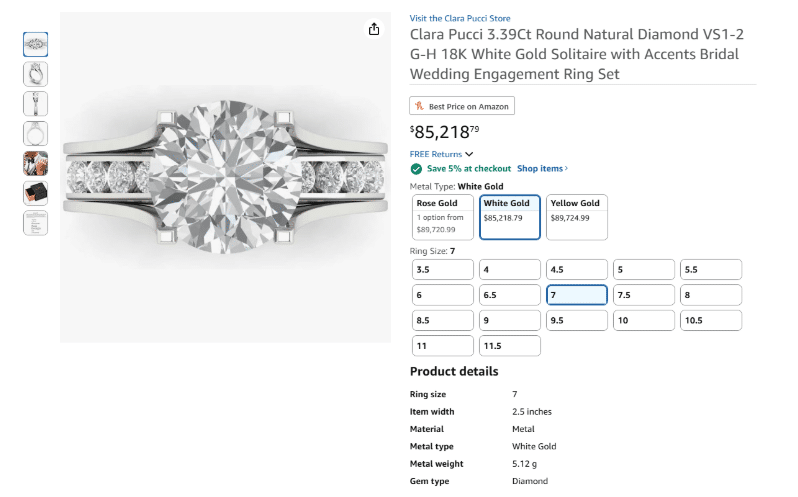
Task: Open the angled ring view thumbnail
Action: click(36, 74)
